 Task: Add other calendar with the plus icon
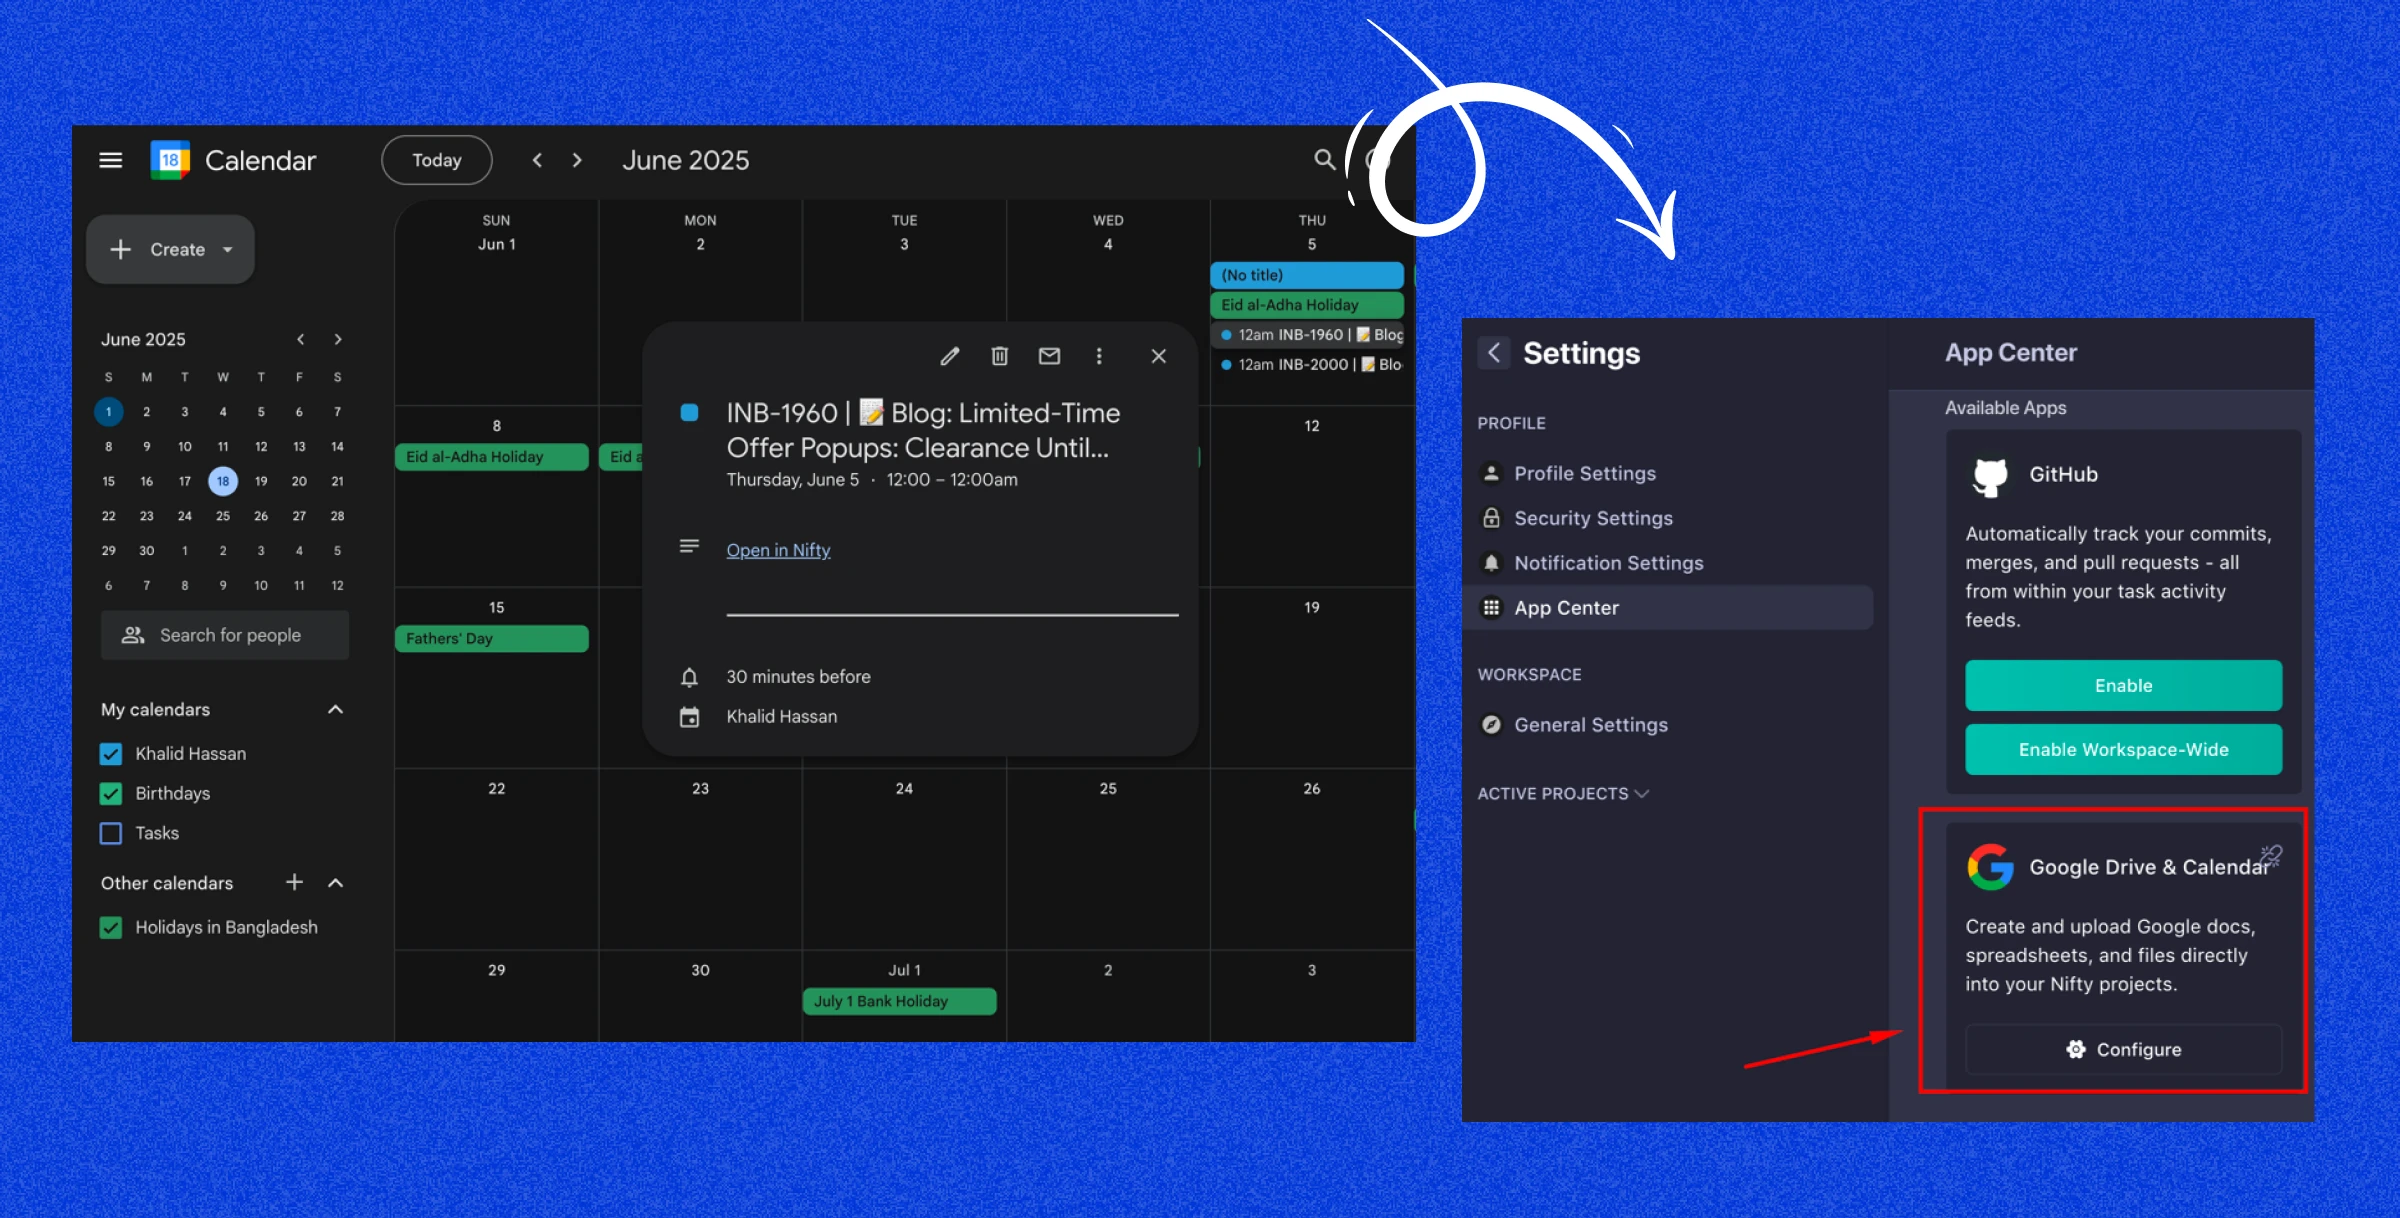click(294, 882)
